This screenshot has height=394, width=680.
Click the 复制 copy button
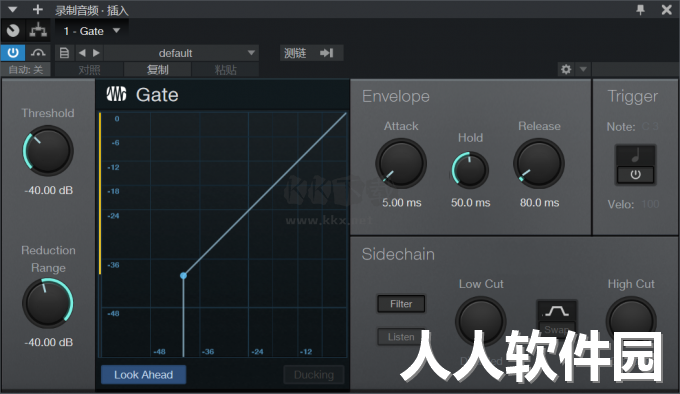click(x=157, y=69)
